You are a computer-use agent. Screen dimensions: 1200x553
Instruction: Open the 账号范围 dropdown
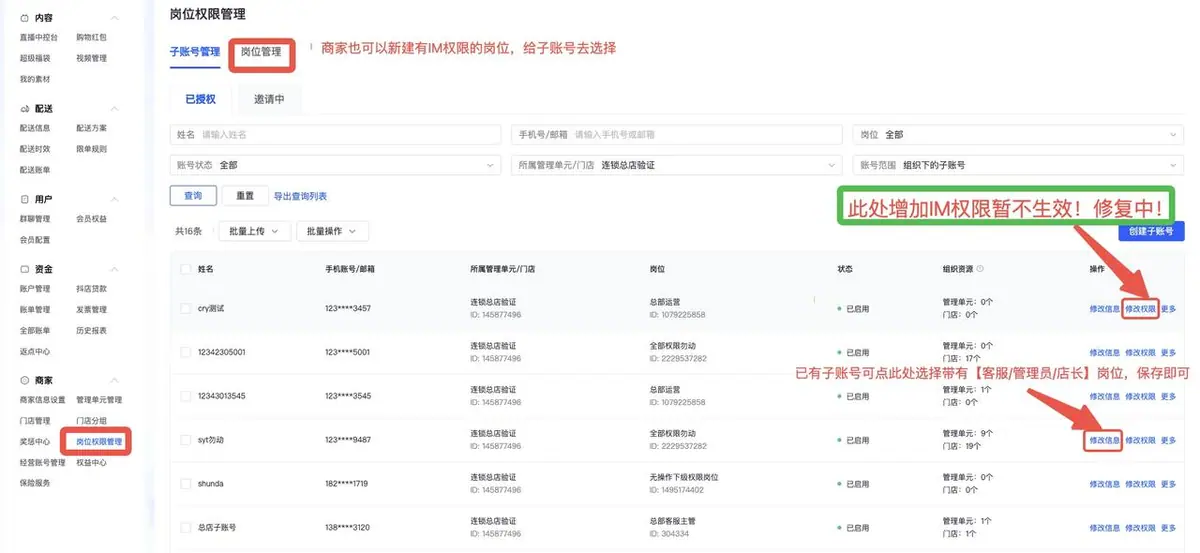click(x=1017, y=164)
